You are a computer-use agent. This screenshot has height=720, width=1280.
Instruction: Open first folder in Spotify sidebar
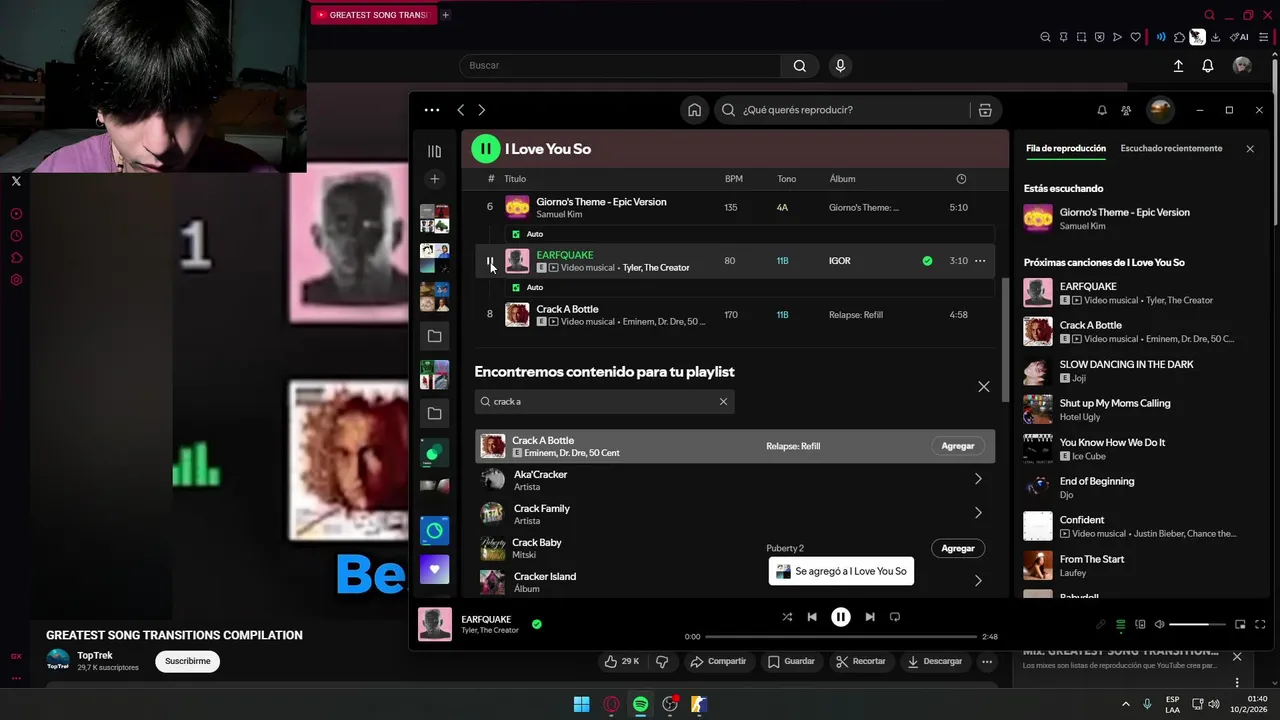(x=434, y=337)
